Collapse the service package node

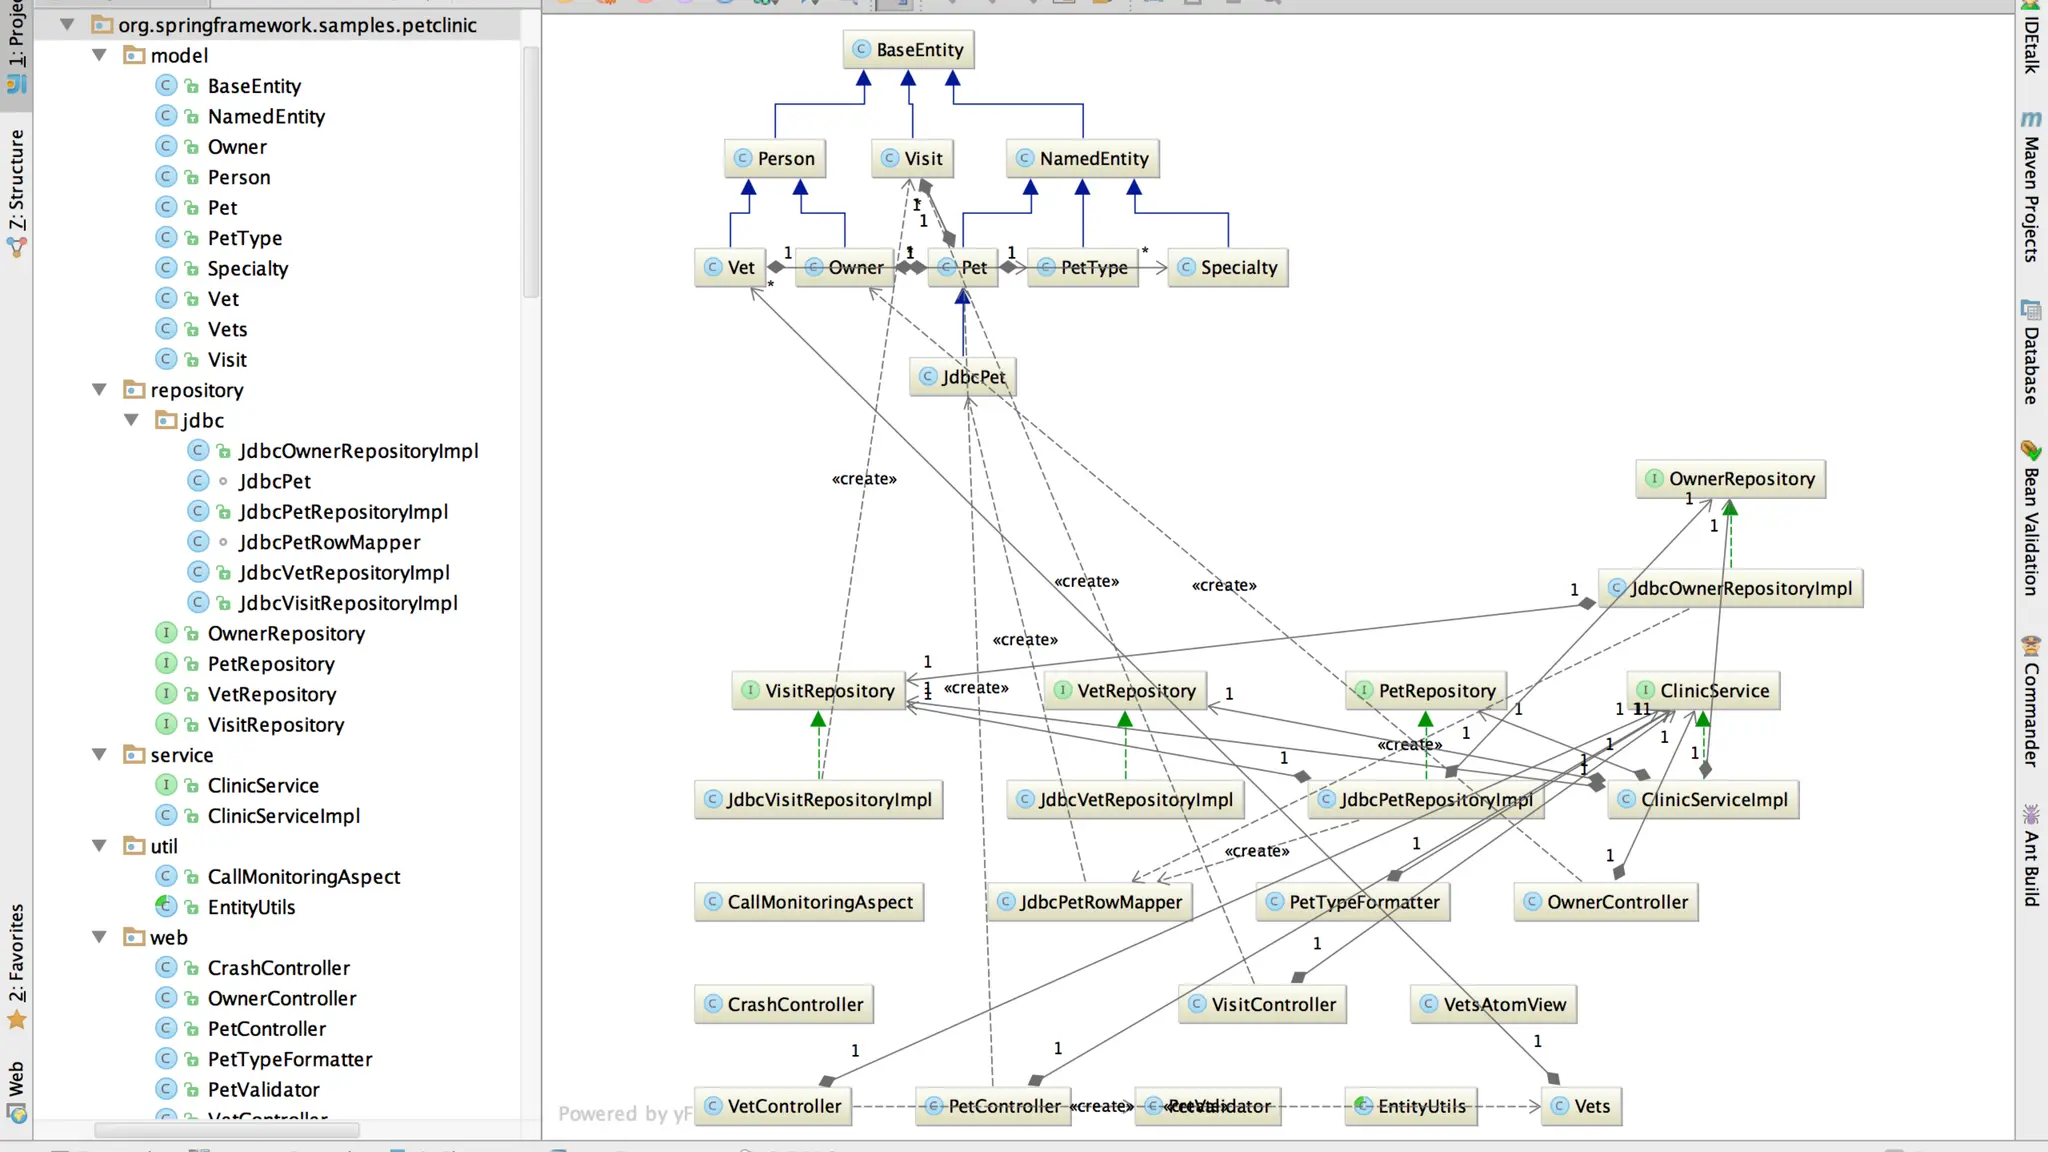[99, 755]
